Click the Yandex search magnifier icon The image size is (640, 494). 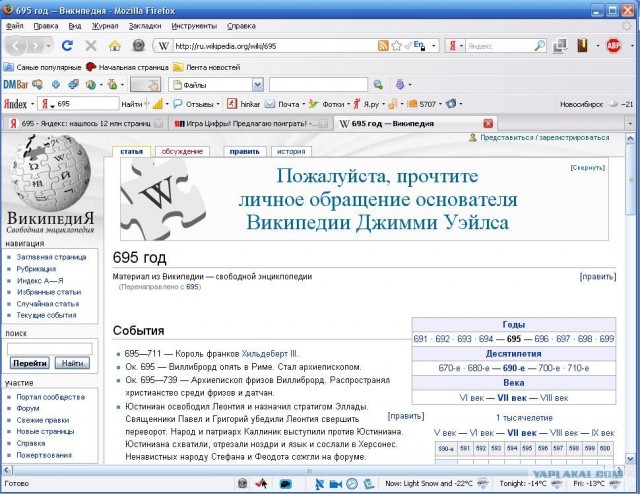tap(540, 46)
